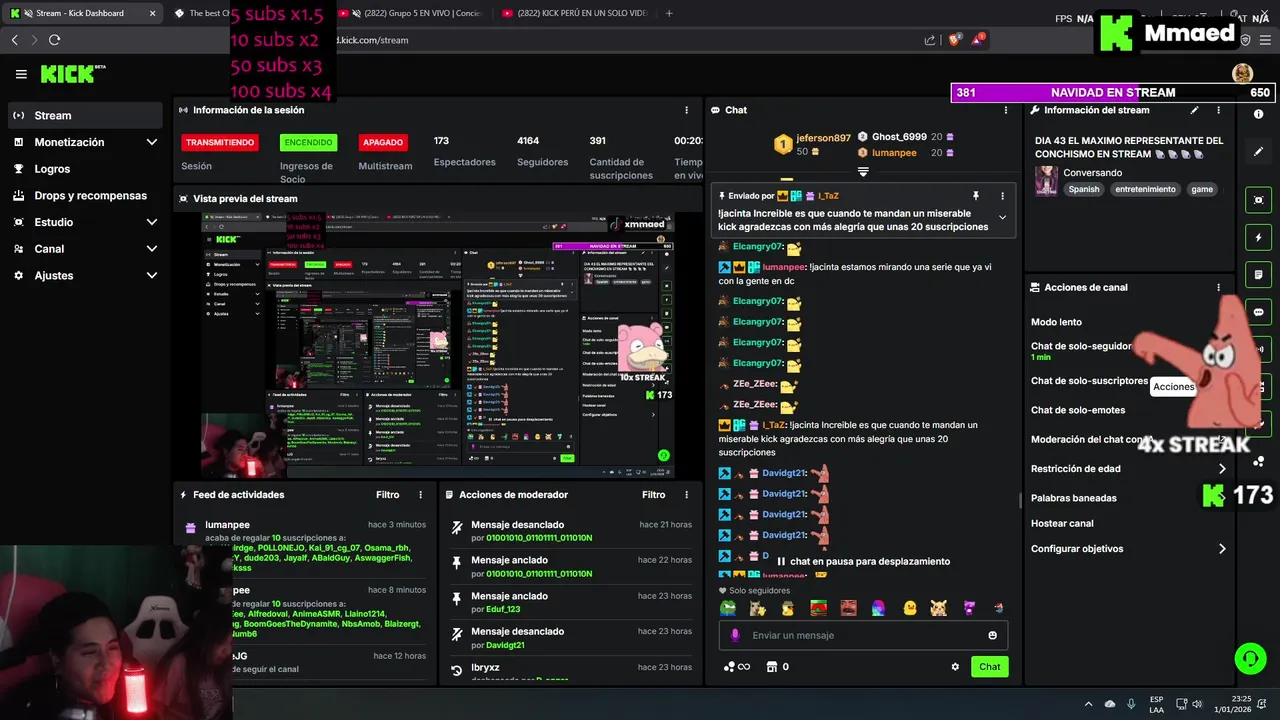This screenshot has width=1280, height=720.
Task: Open the user profile avatar
Action: pos(1242,74)
